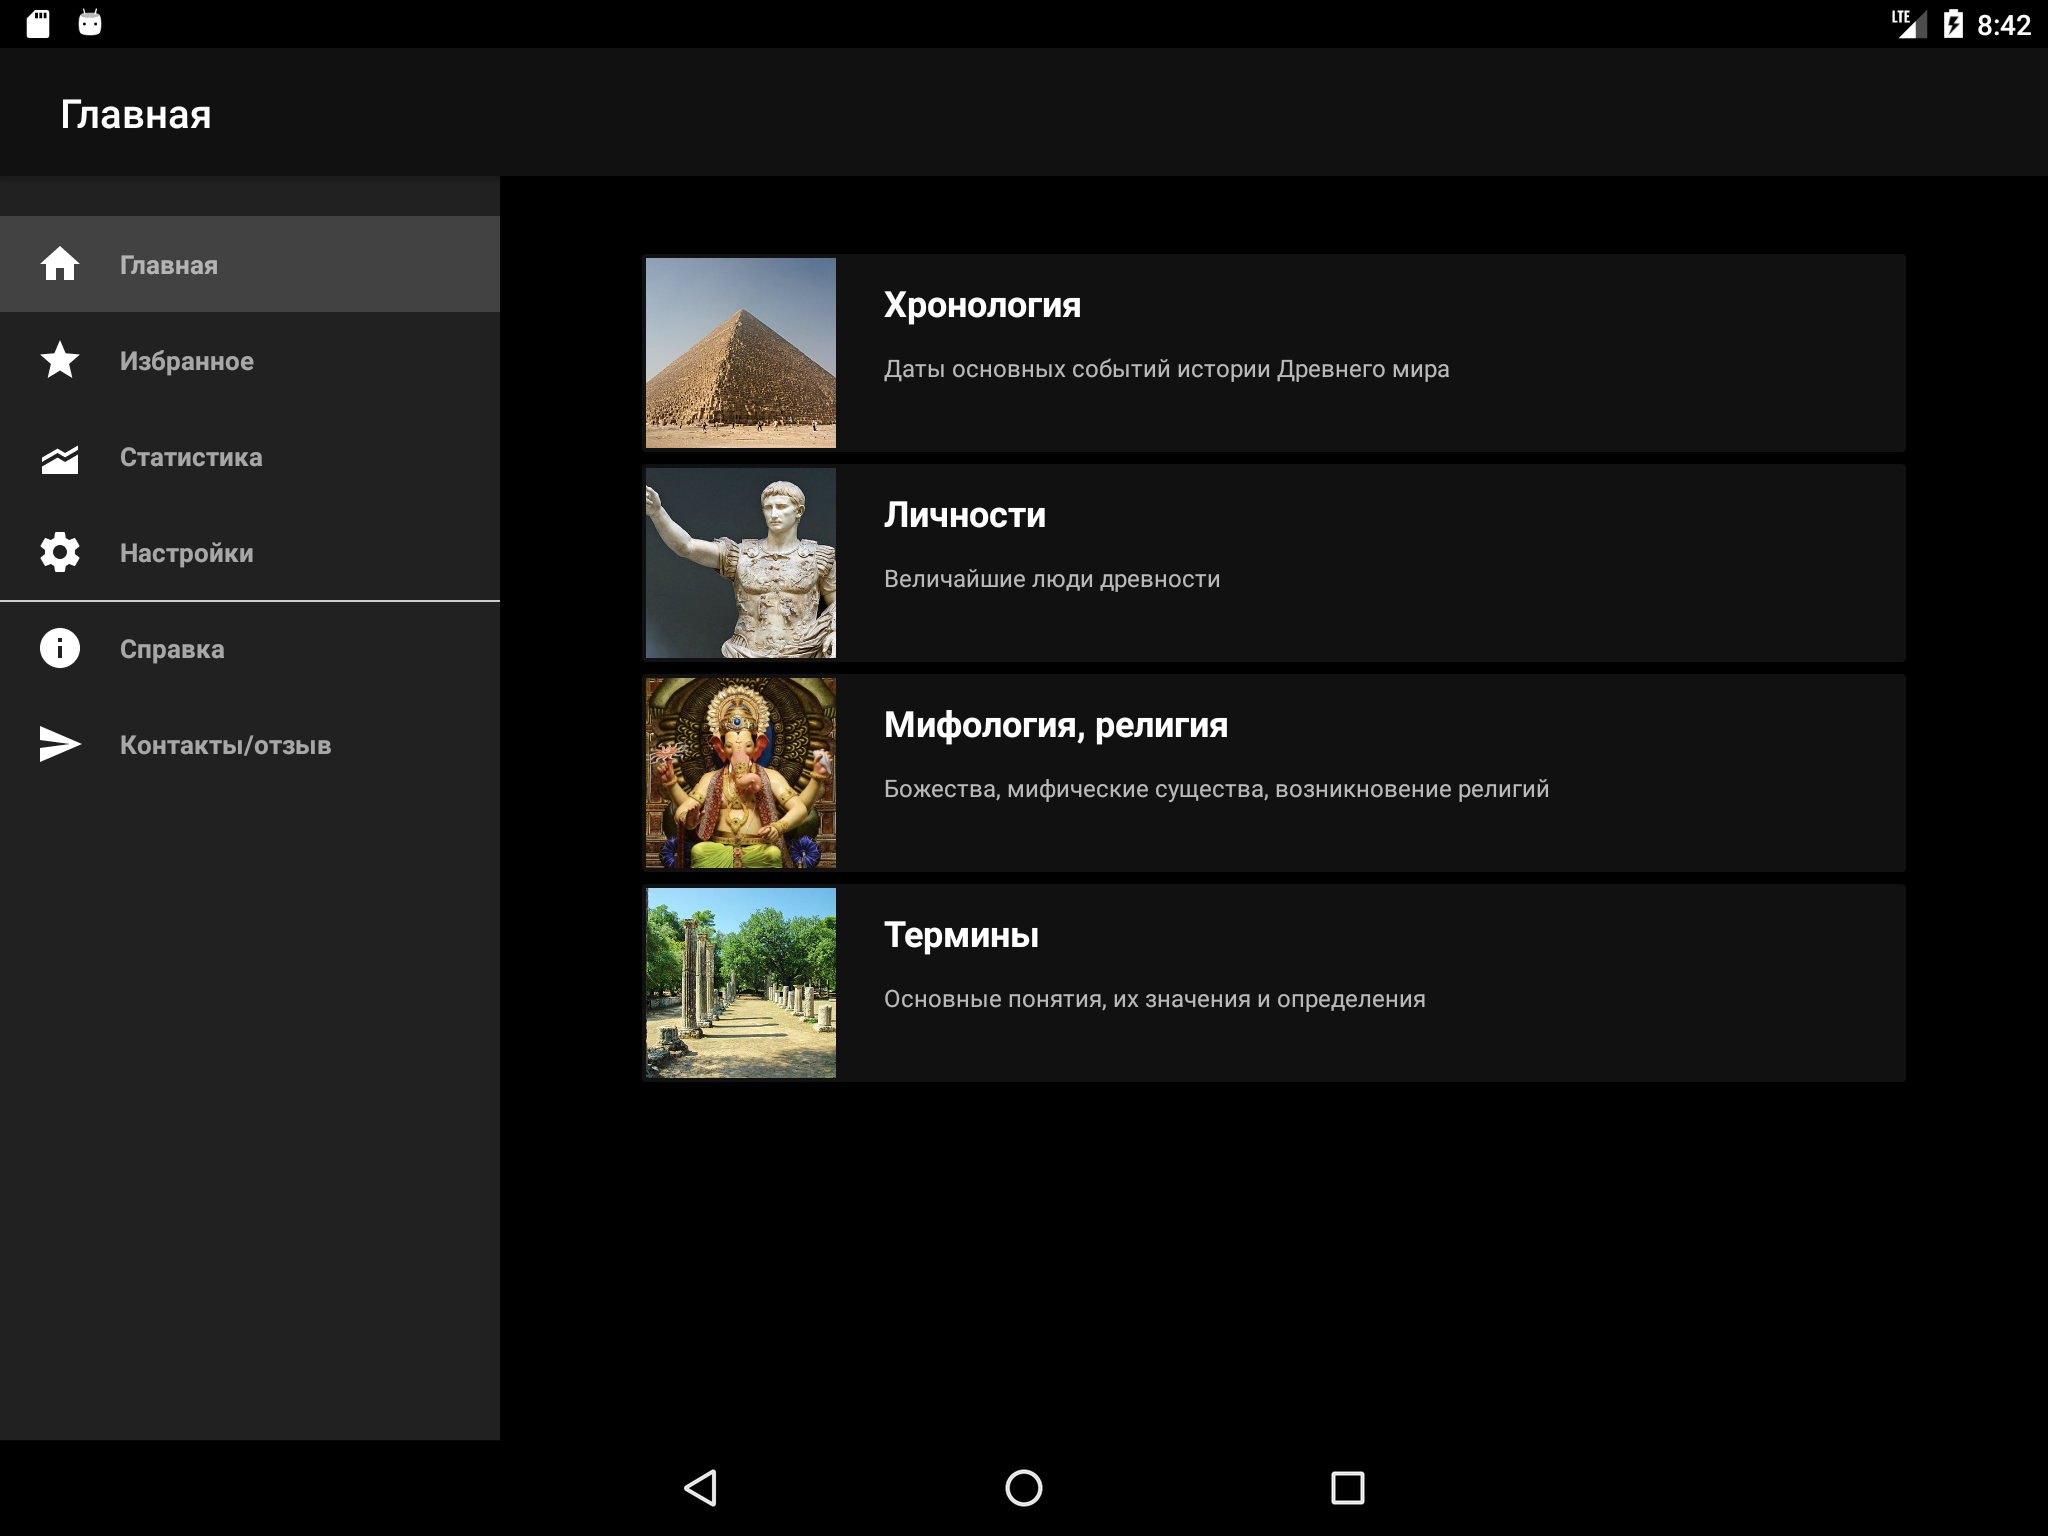Tap the 8:42 clock in status bar
2048x1536 pixels.
[2004, 25]
